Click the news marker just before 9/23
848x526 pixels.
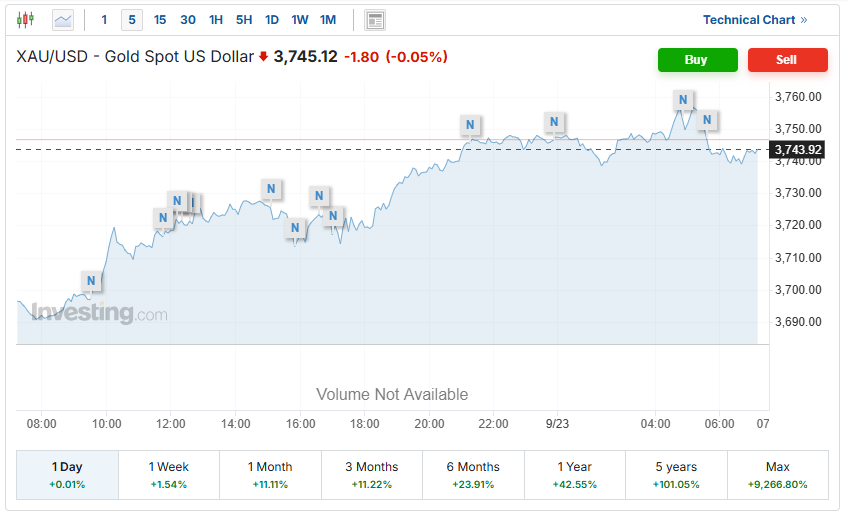555,121
